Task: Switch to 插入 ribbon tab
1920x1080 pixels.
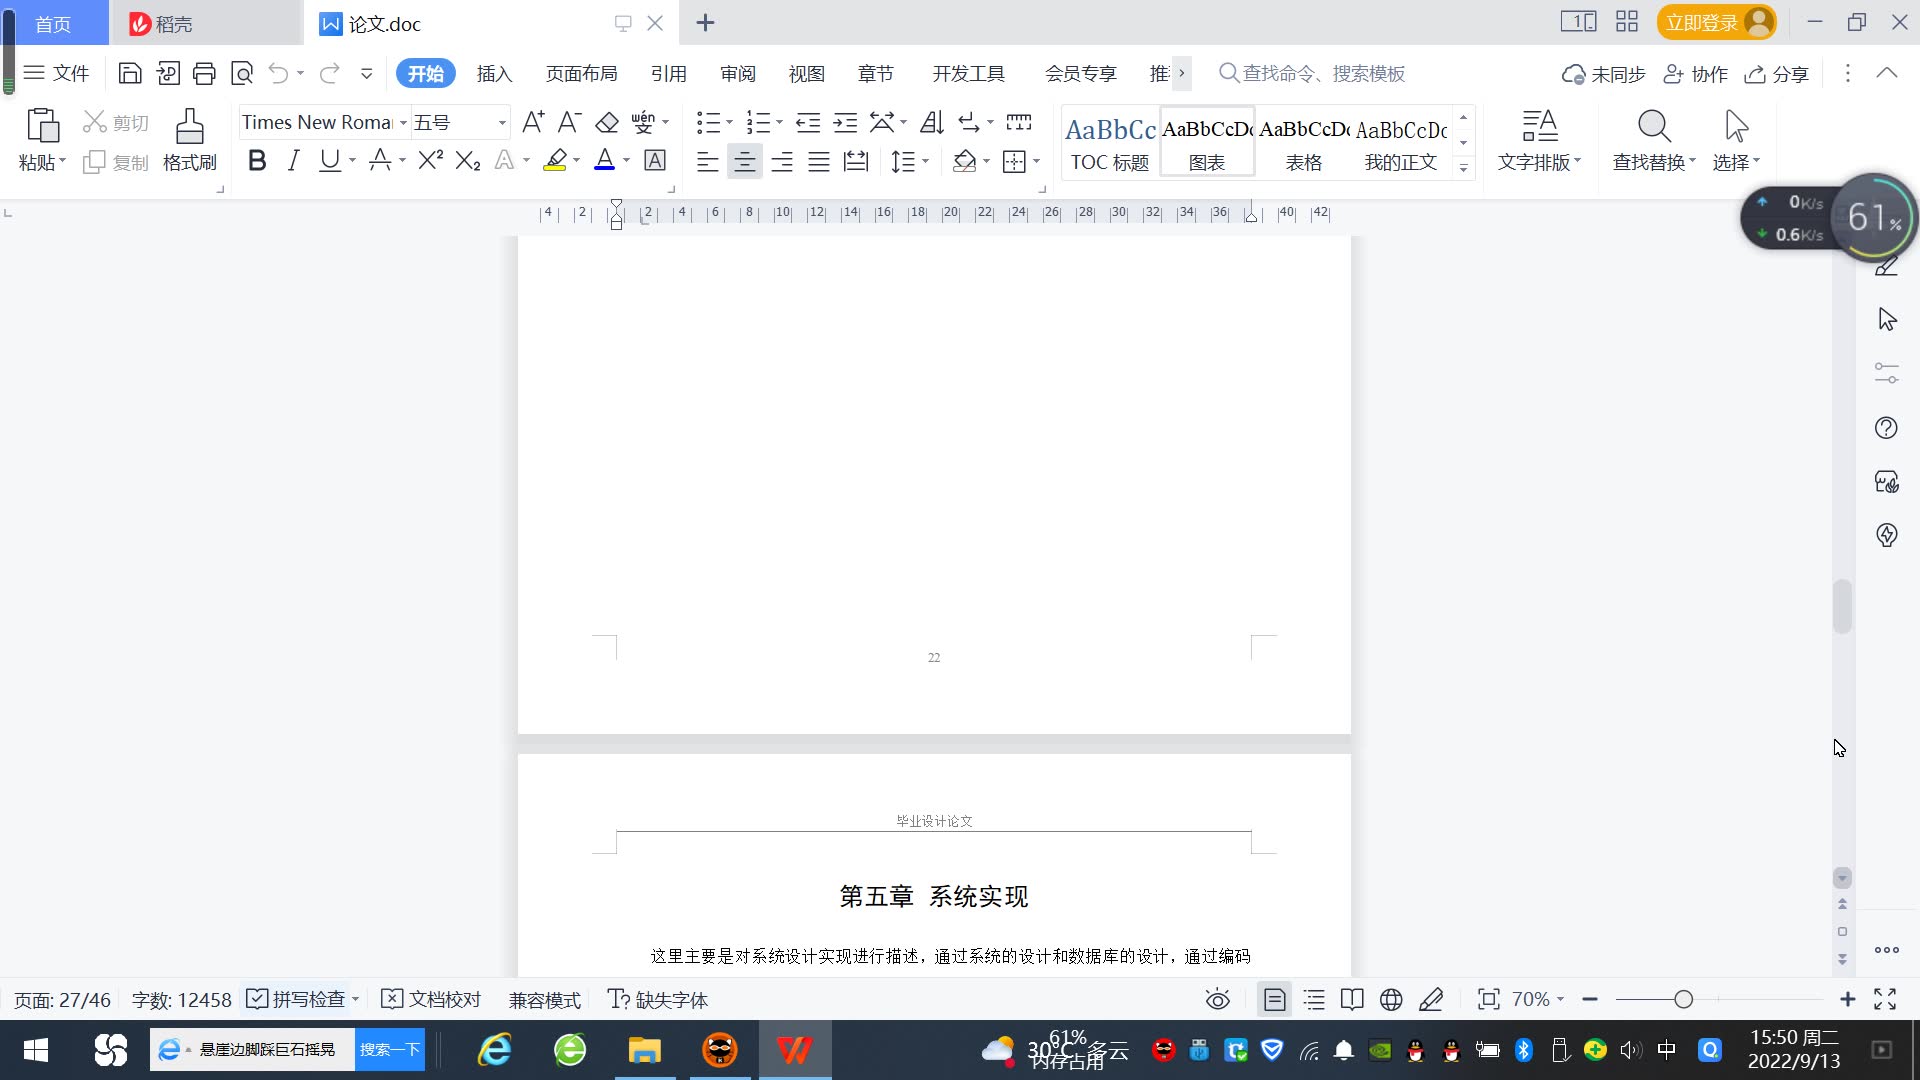Action: tap(494, 73)
